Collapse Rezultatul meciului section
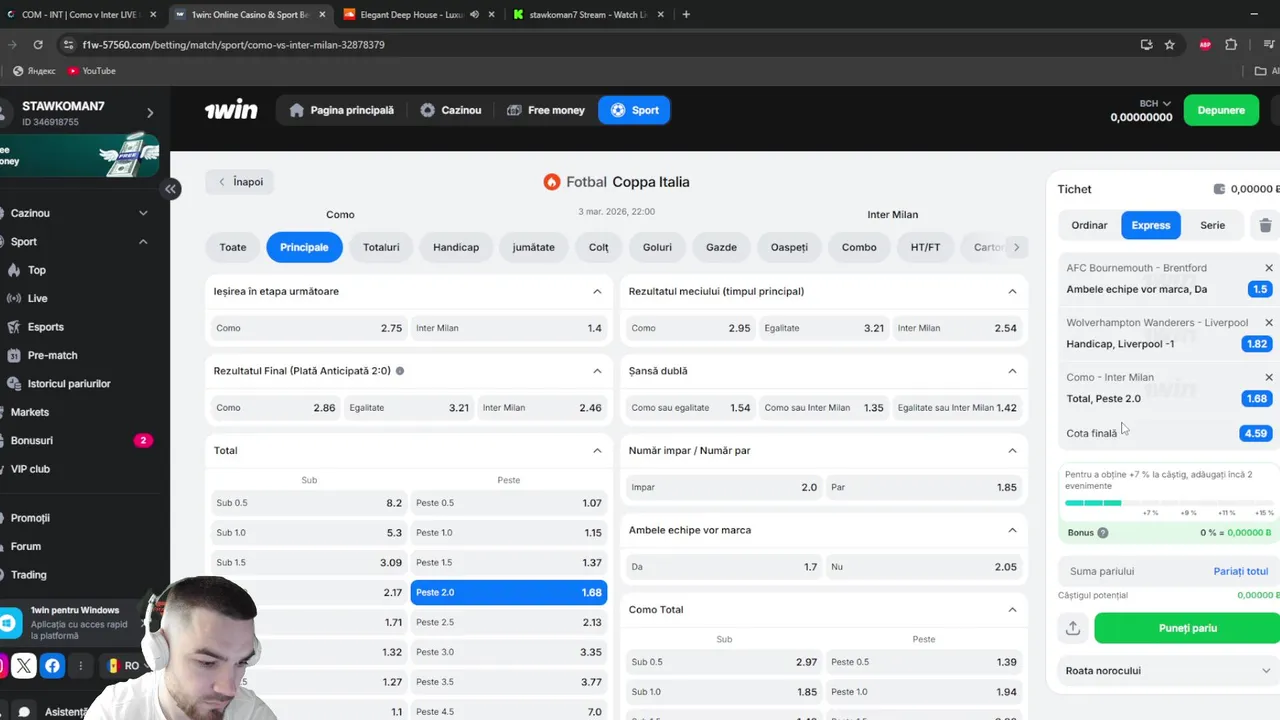This screenshot has height=720, width=1280. click(1012, 292)
